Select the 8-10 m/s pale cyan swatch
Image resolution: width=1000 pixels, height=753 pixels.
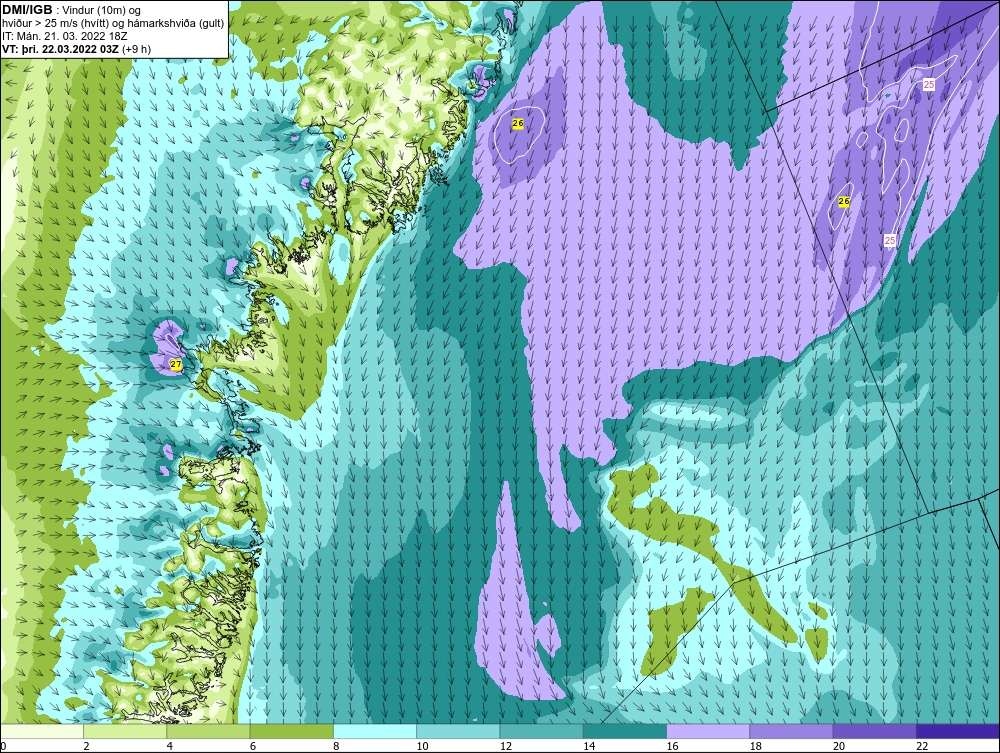375,731
